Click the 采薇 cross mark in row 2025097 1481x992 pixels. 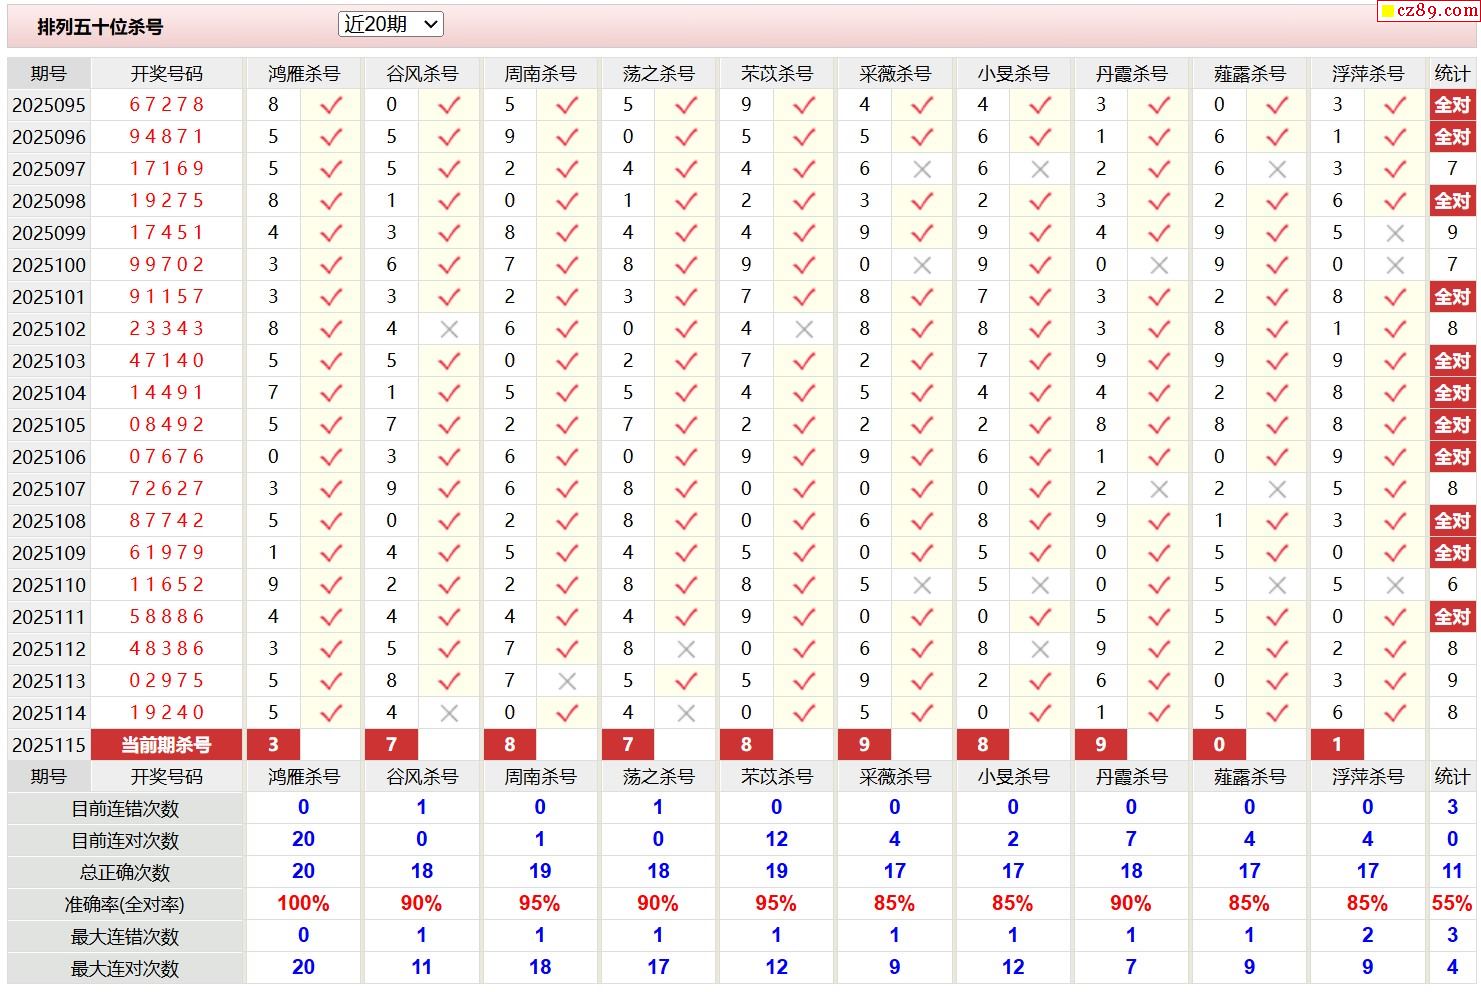pyautogui.click(x=922, y=169)
